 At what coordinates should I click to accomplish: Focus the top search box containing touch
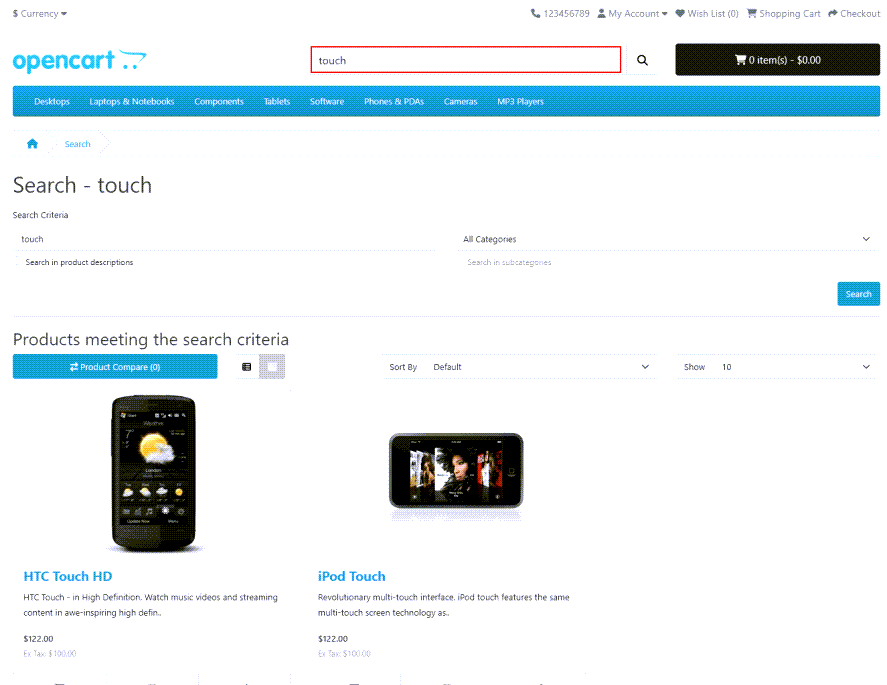tap(466, 60)
